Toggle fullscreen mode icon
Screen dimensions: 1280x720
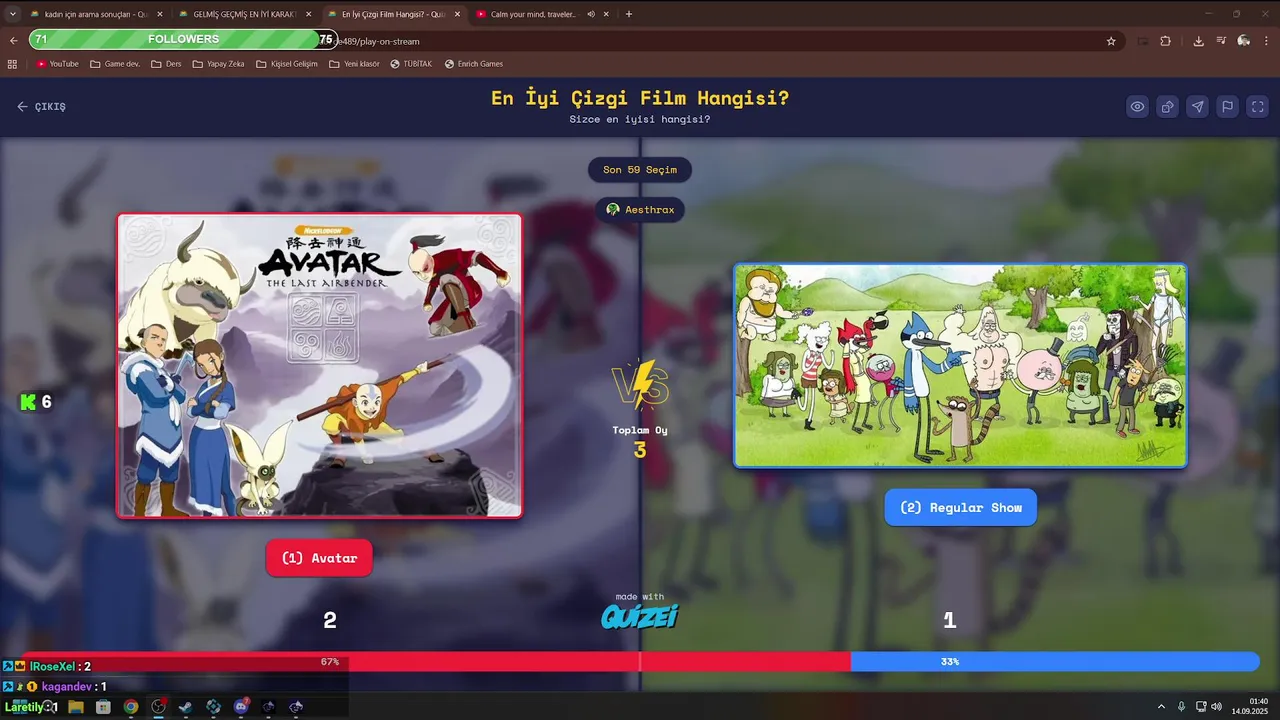tap(1258, 107)
